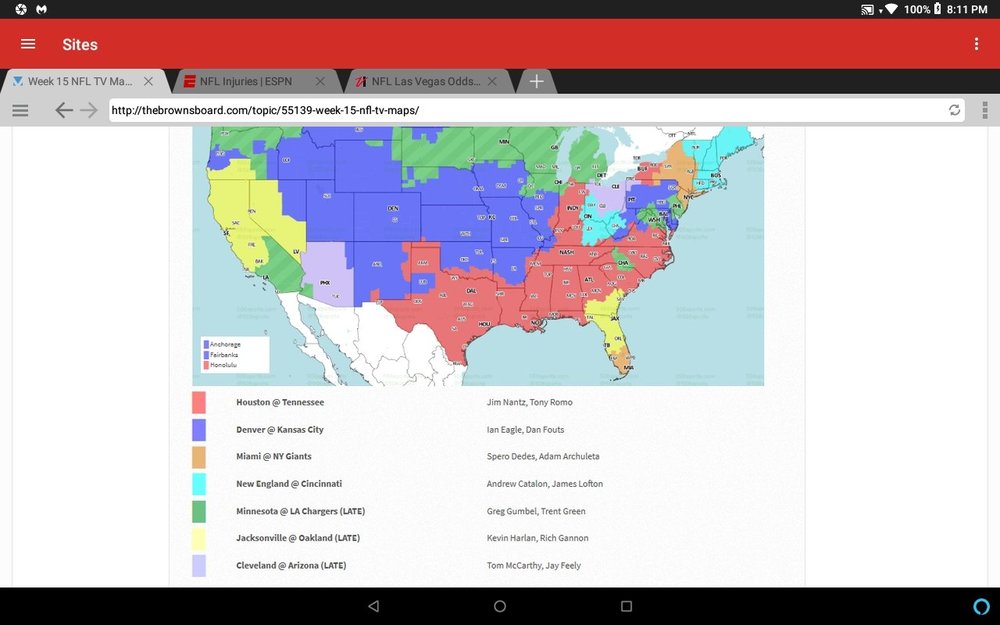
Task: Select announcers Jim Nantz, Tony Romo
Action: [529, 402]
